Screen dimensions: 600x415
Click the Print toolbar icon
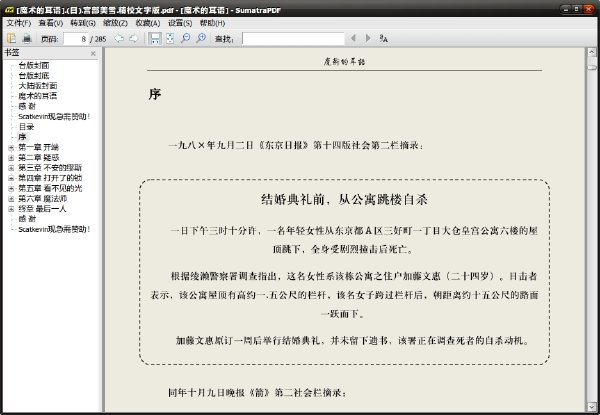(x=27, y=38)
